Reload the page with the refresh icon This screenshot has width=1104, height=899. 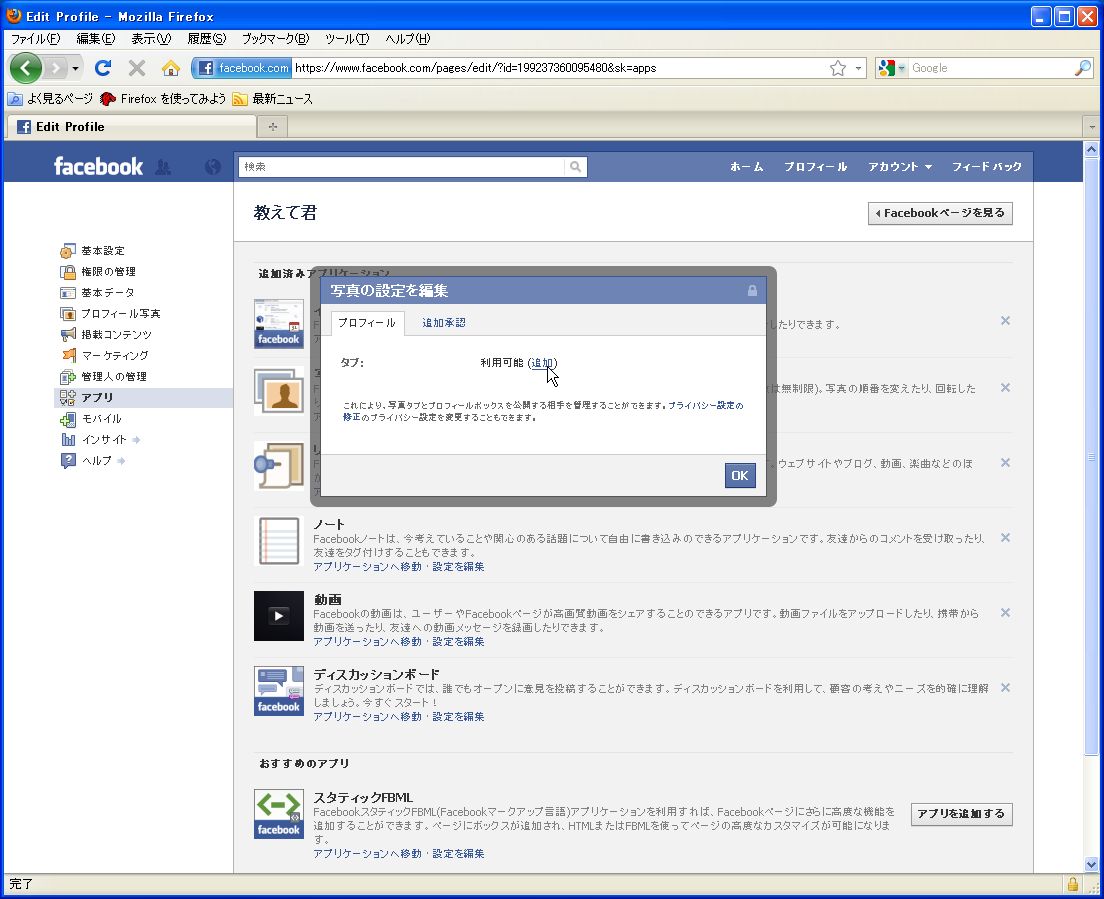pos(103,68)
